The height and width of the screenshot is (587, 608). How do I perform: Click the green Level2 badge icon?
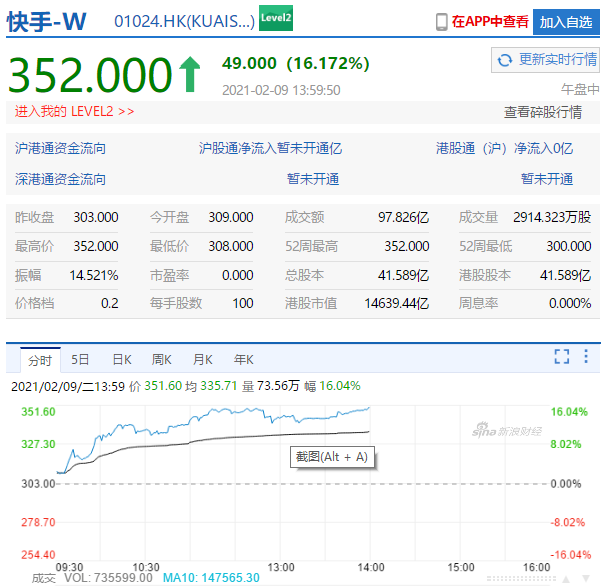click(x=276, y=18)
